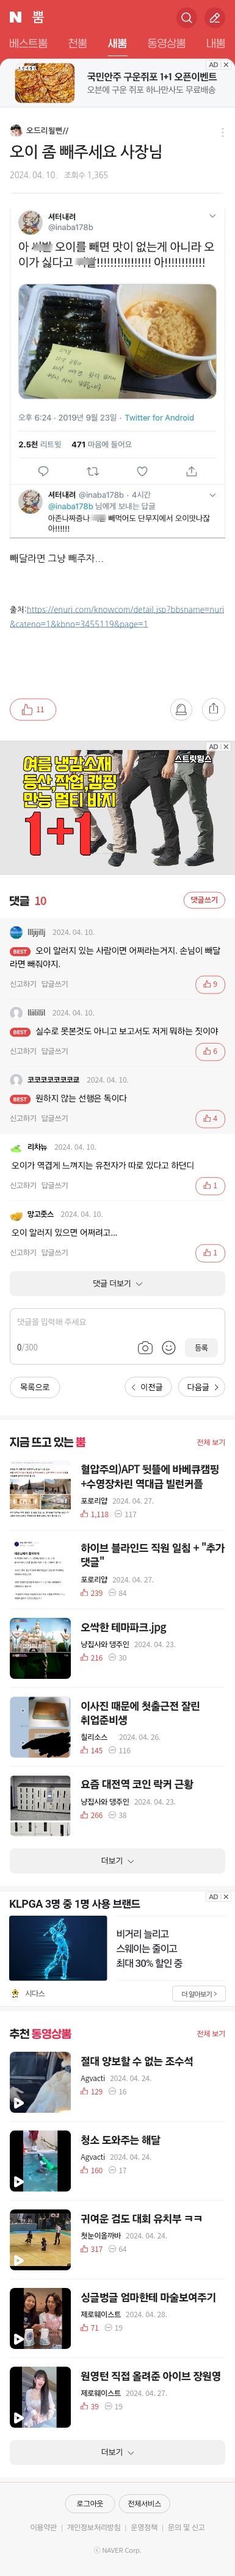
Task: Open the search magnifier icon in header
Action: pos(186,18)
